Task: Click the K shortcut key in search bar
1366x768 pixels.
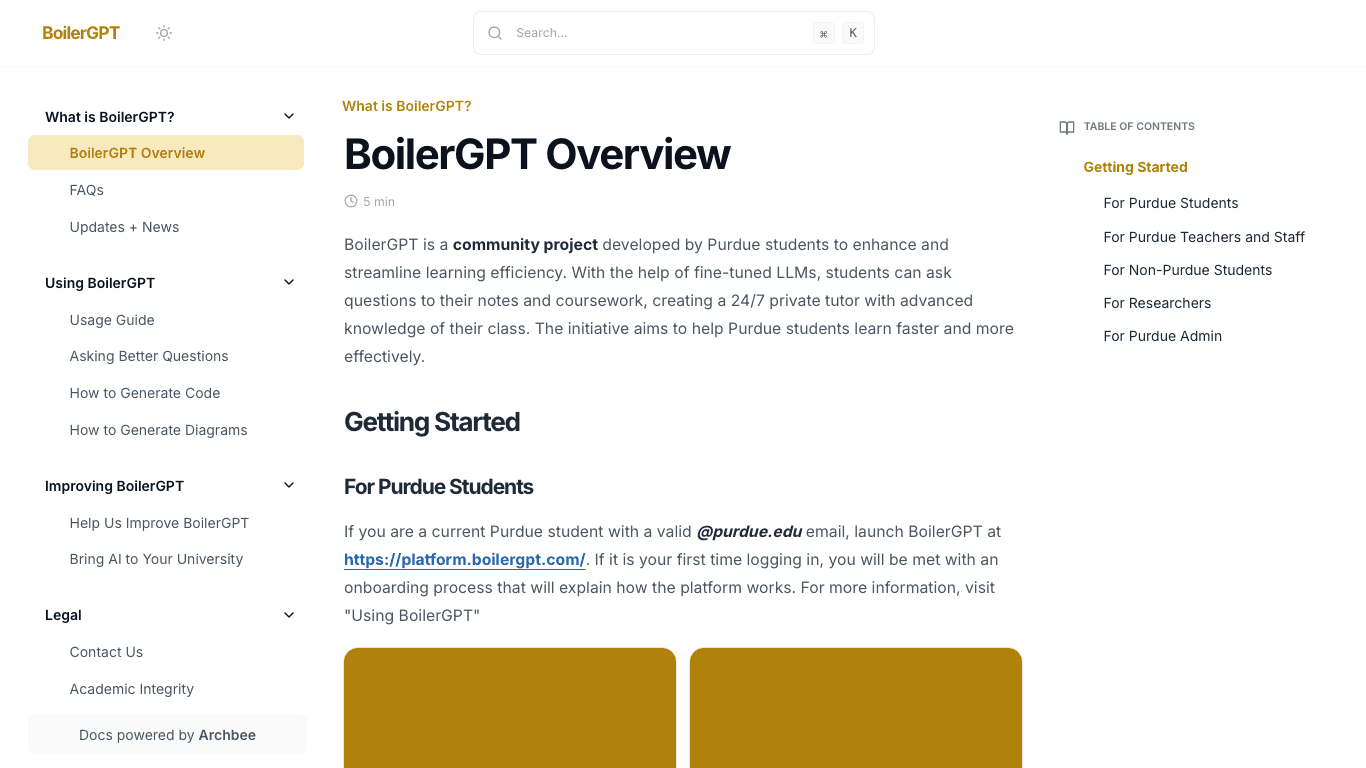Action: point(852,32)
